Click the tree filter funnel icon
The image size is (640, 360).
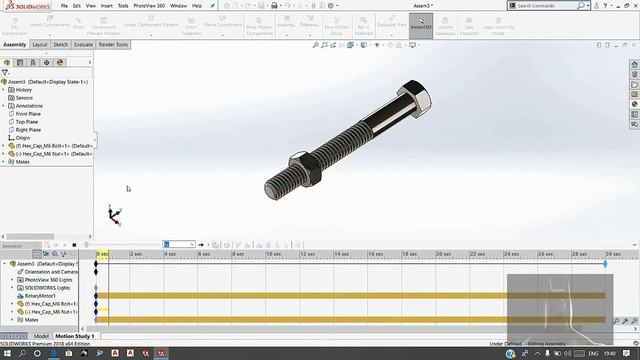pos(5,73)
